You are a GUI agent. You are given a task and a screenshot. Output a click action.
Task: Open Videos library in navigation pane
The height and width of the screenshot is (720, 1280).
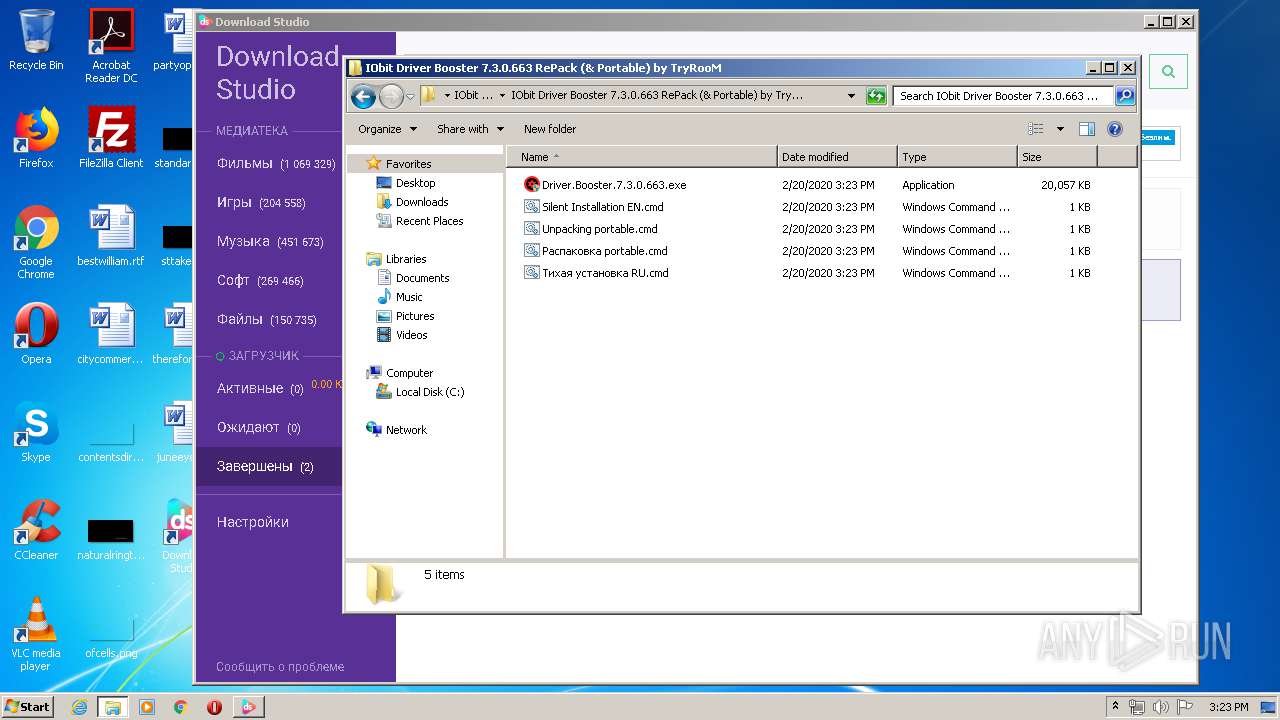411,335
